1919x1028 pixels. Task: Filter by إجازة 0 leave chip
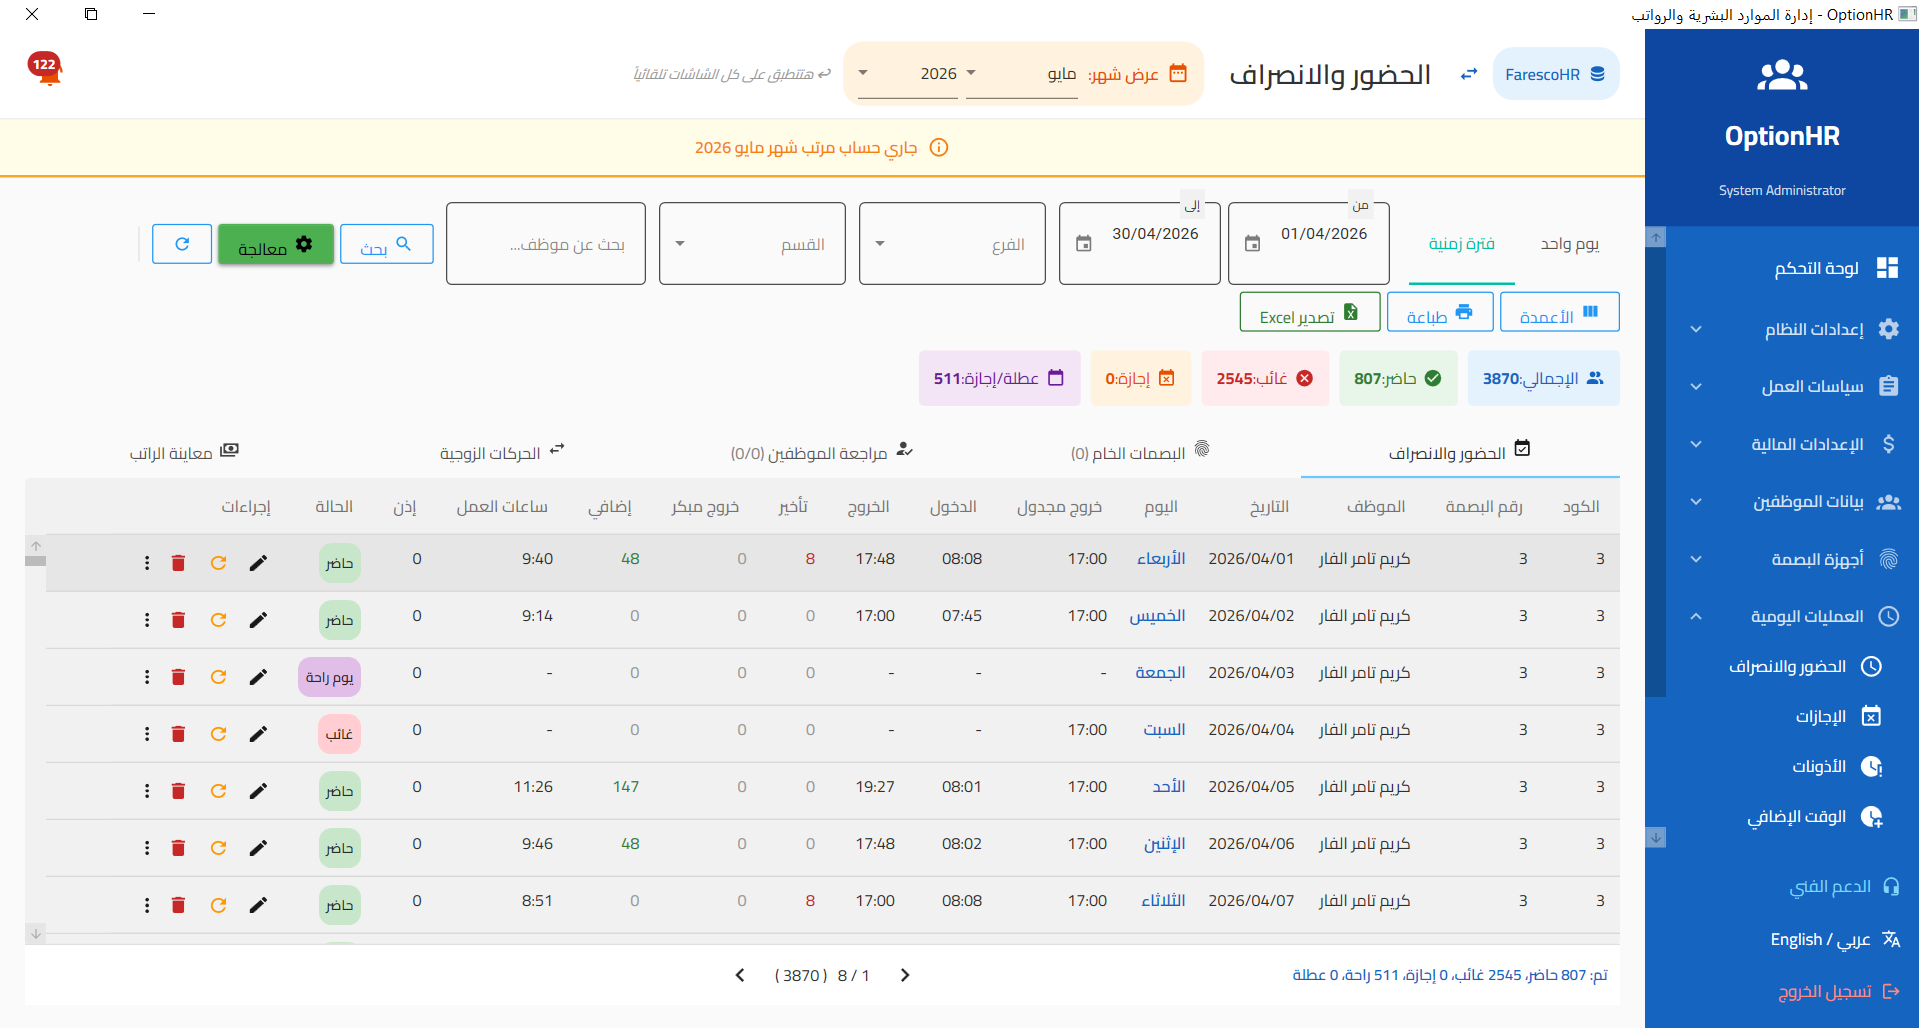click(x=1140, y=378)
